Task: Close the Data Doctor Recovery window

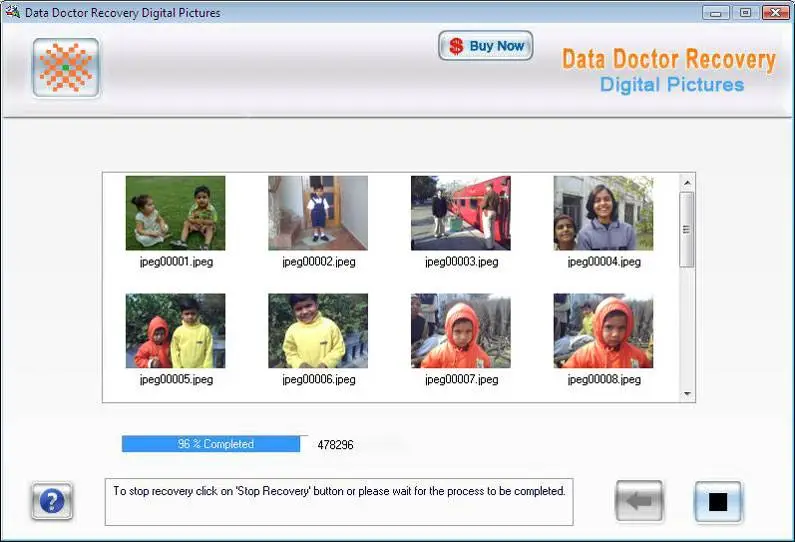Action: pyautogui.click(x=775, y=13)
